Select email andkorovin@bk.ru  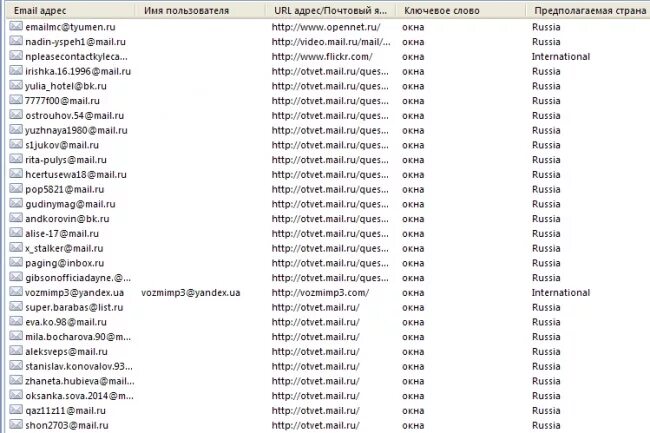(x=67, y=219)
